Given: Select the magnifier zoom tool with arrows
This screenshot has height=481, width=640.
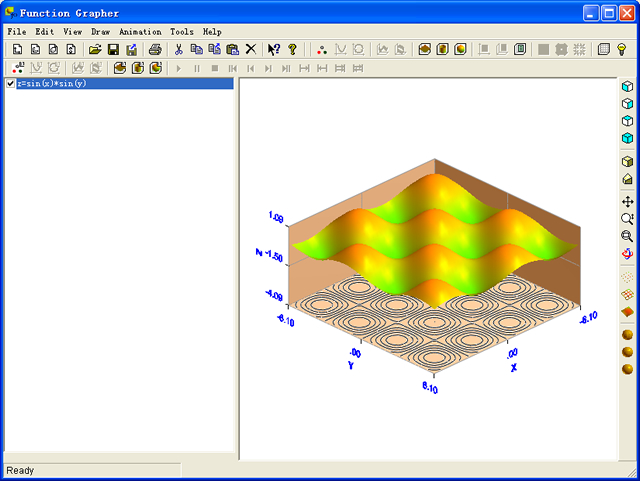Looking at the screenshot, I should 627,219.
